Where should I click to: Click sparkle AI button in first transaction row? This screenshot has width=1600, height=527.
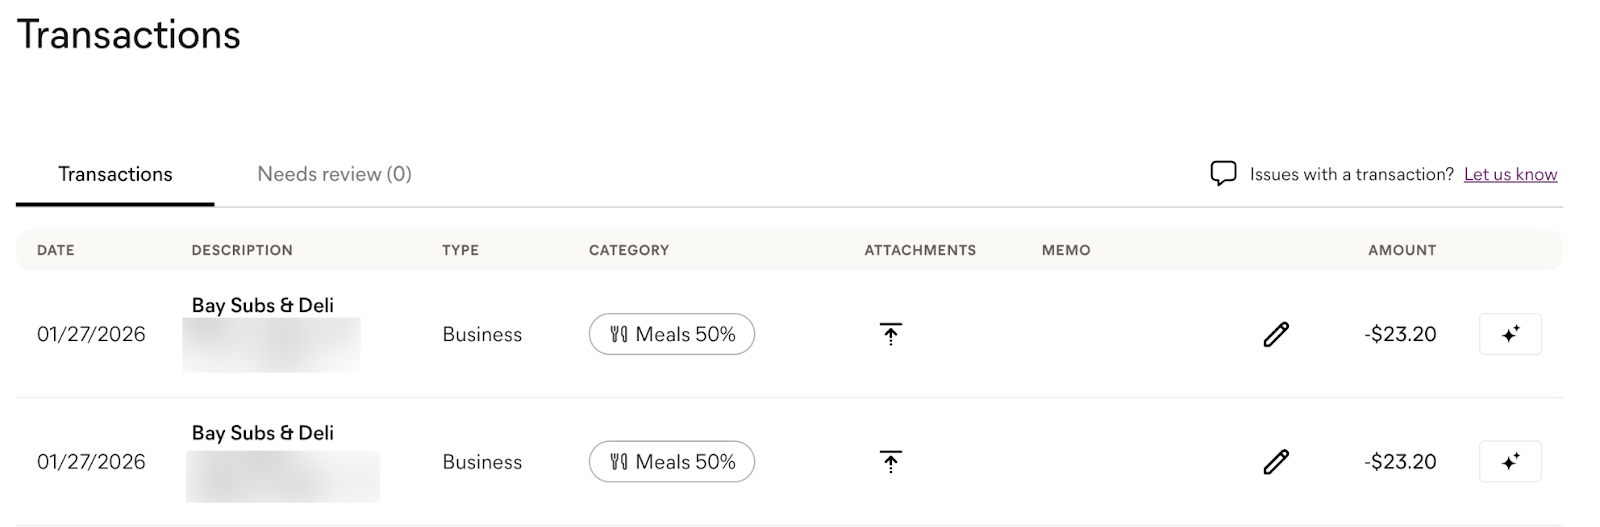pos(1510,334)
